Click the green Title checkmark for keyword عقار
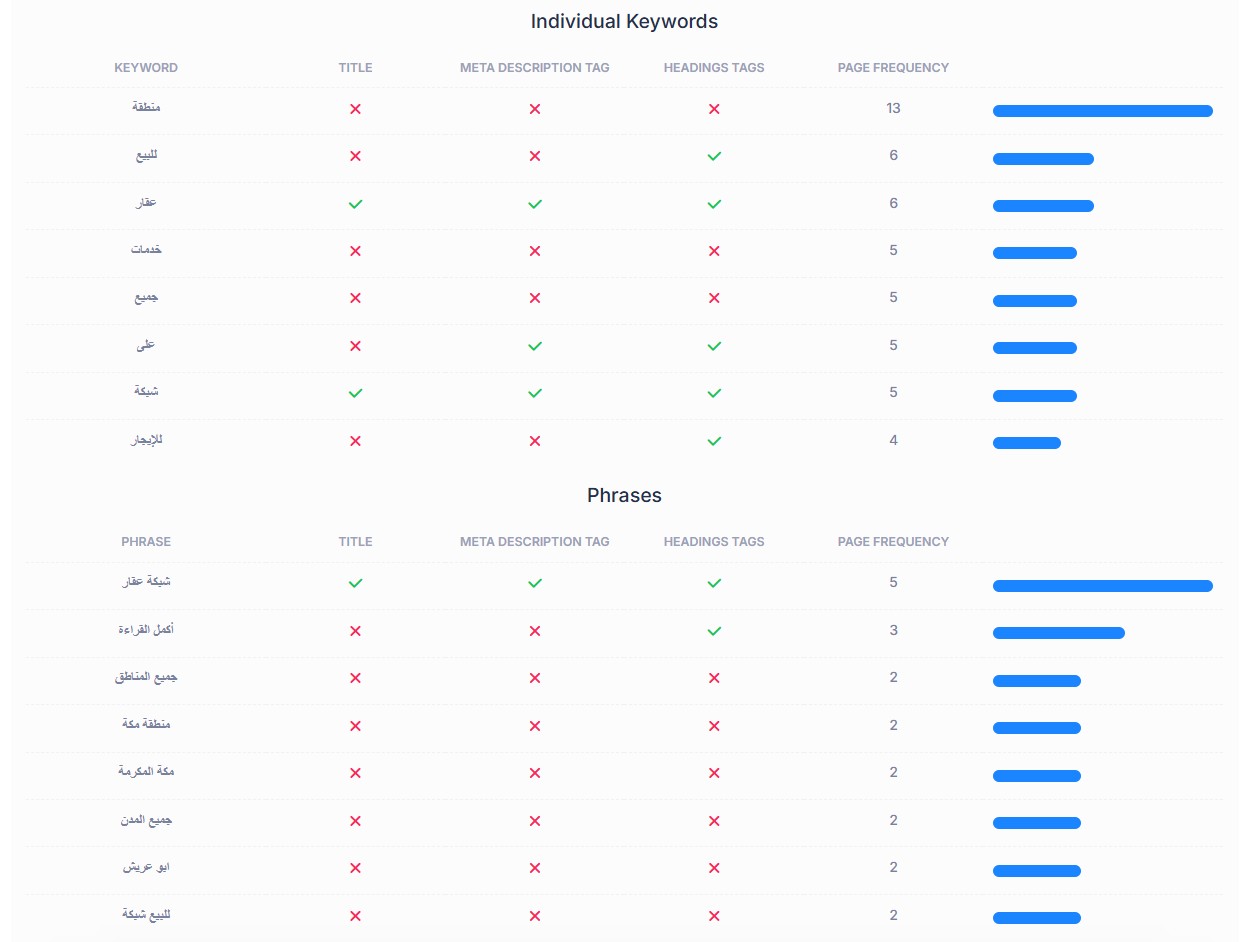The image size is (1245, 942). pos(355,204)
